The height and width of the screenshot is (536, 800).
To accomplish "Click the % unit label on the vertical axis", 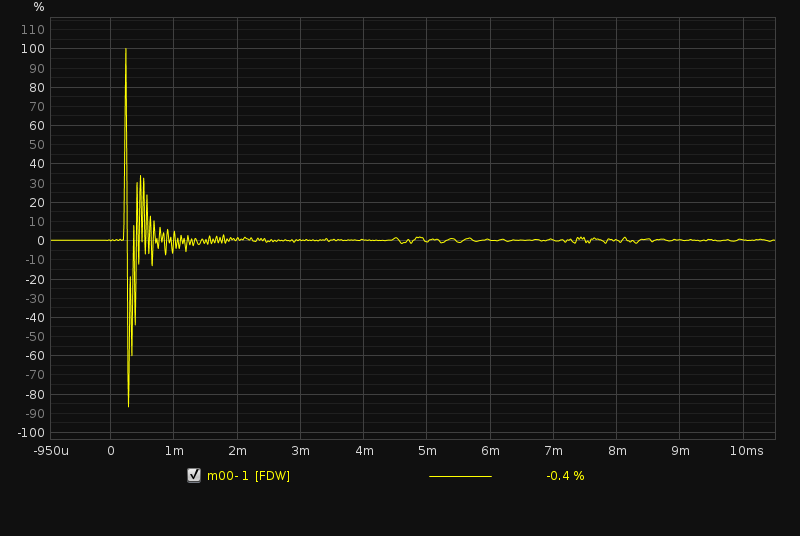I will 39,7.
